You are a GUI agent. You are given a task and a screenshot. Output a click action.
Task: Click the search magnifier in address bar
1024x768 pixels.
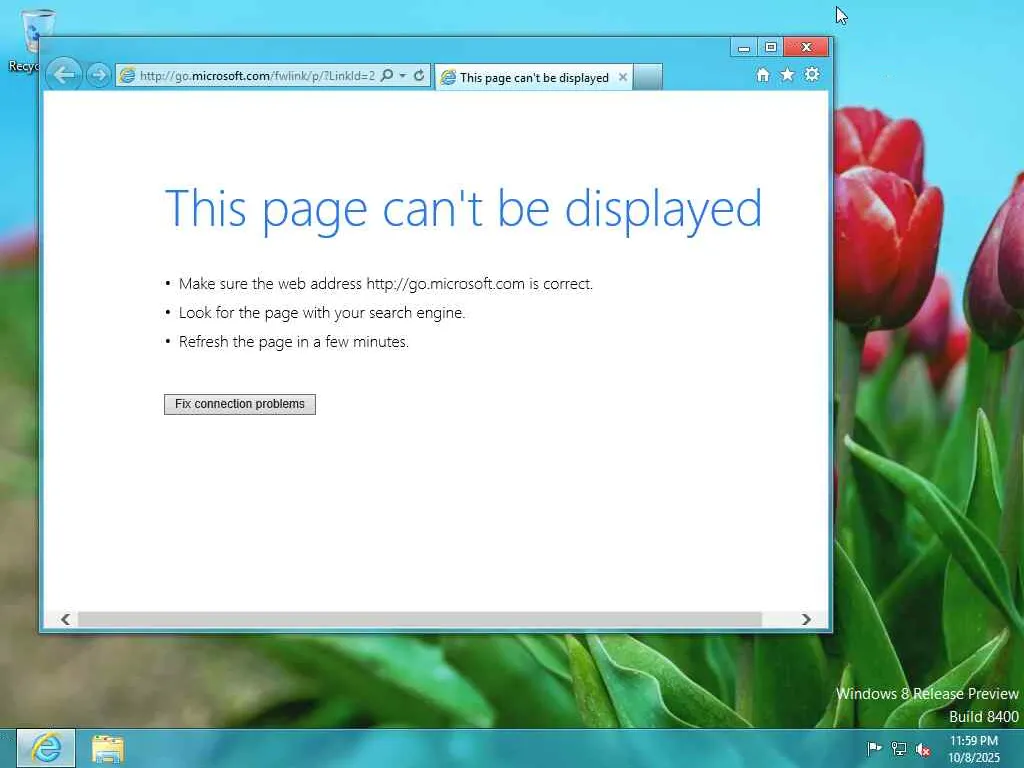pyautogui.click(x=387, y=76)
